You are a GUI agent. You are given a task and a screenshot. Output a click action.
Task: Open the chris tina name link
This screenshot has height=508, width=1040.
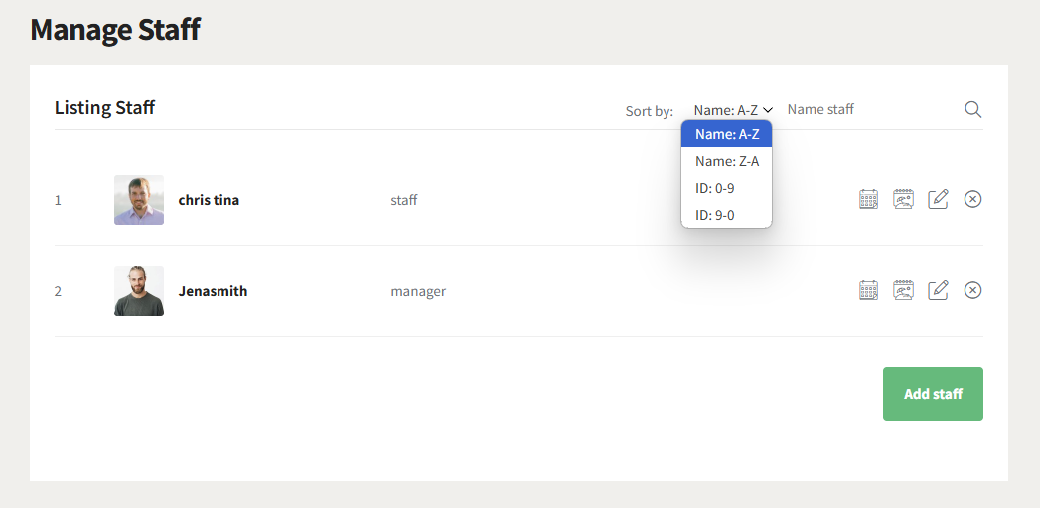pyautogui.click(x=209, y=200)
